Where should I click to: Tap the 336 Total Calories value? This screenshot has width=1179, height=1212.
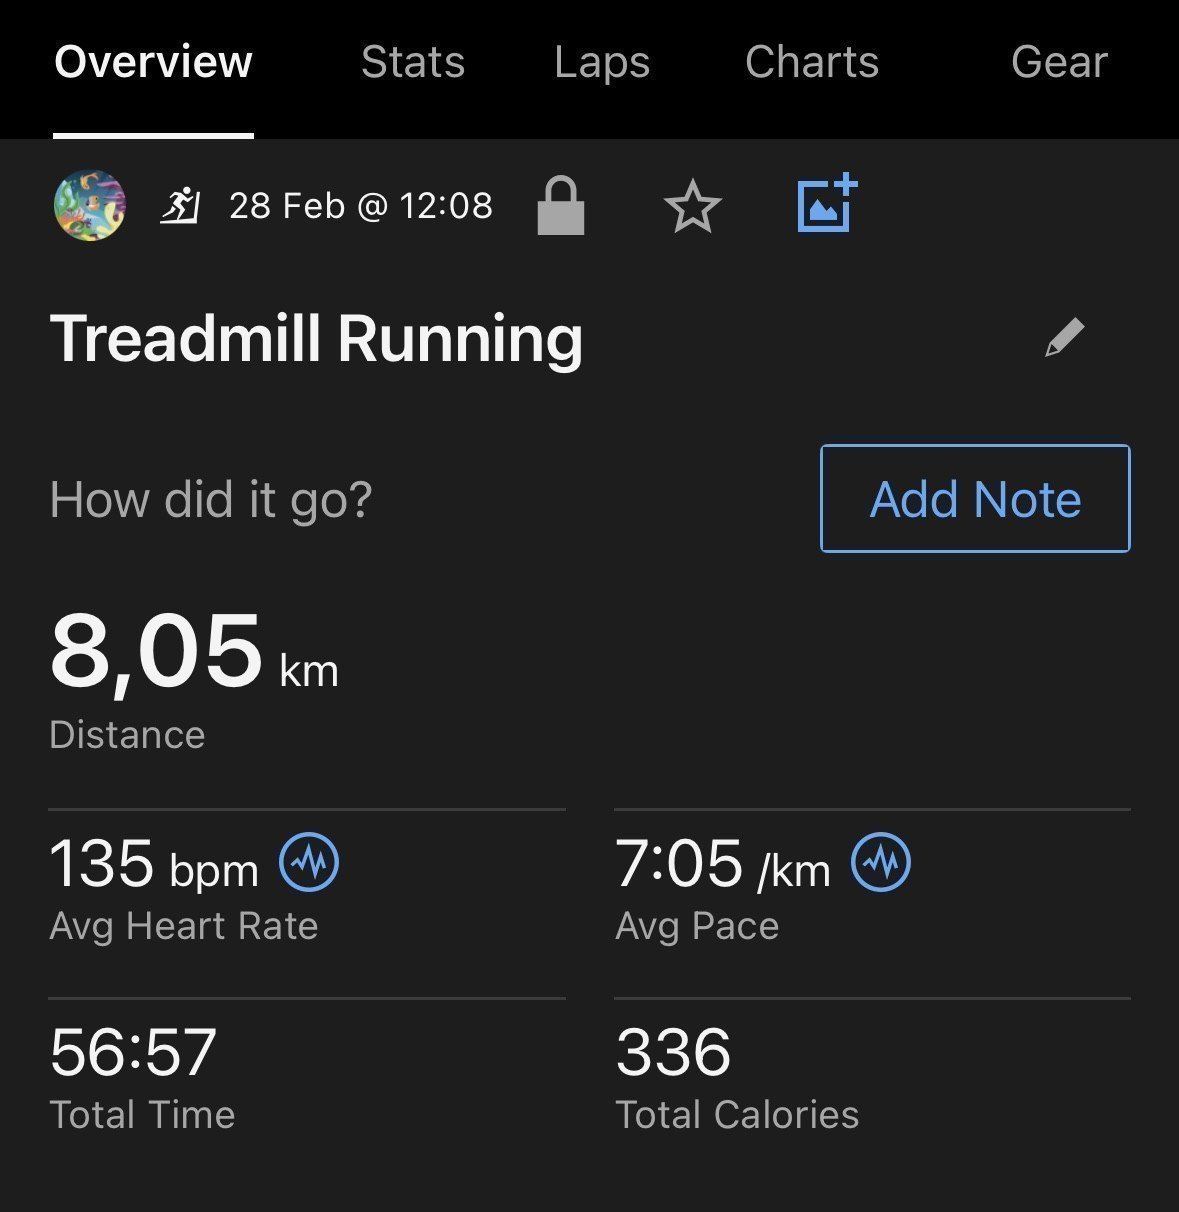[673, 1052]
